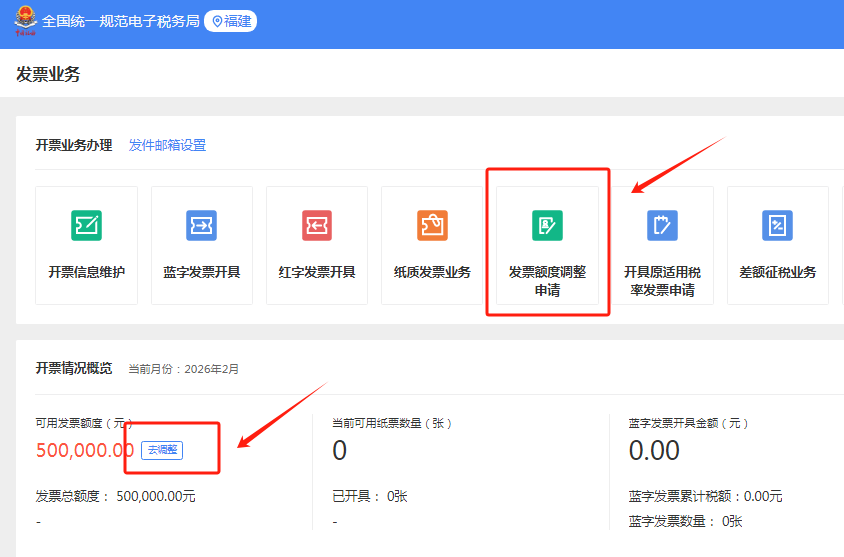
Task: Open the 福建 region selector
Action: pyautogui.click(x=231, y=21)
